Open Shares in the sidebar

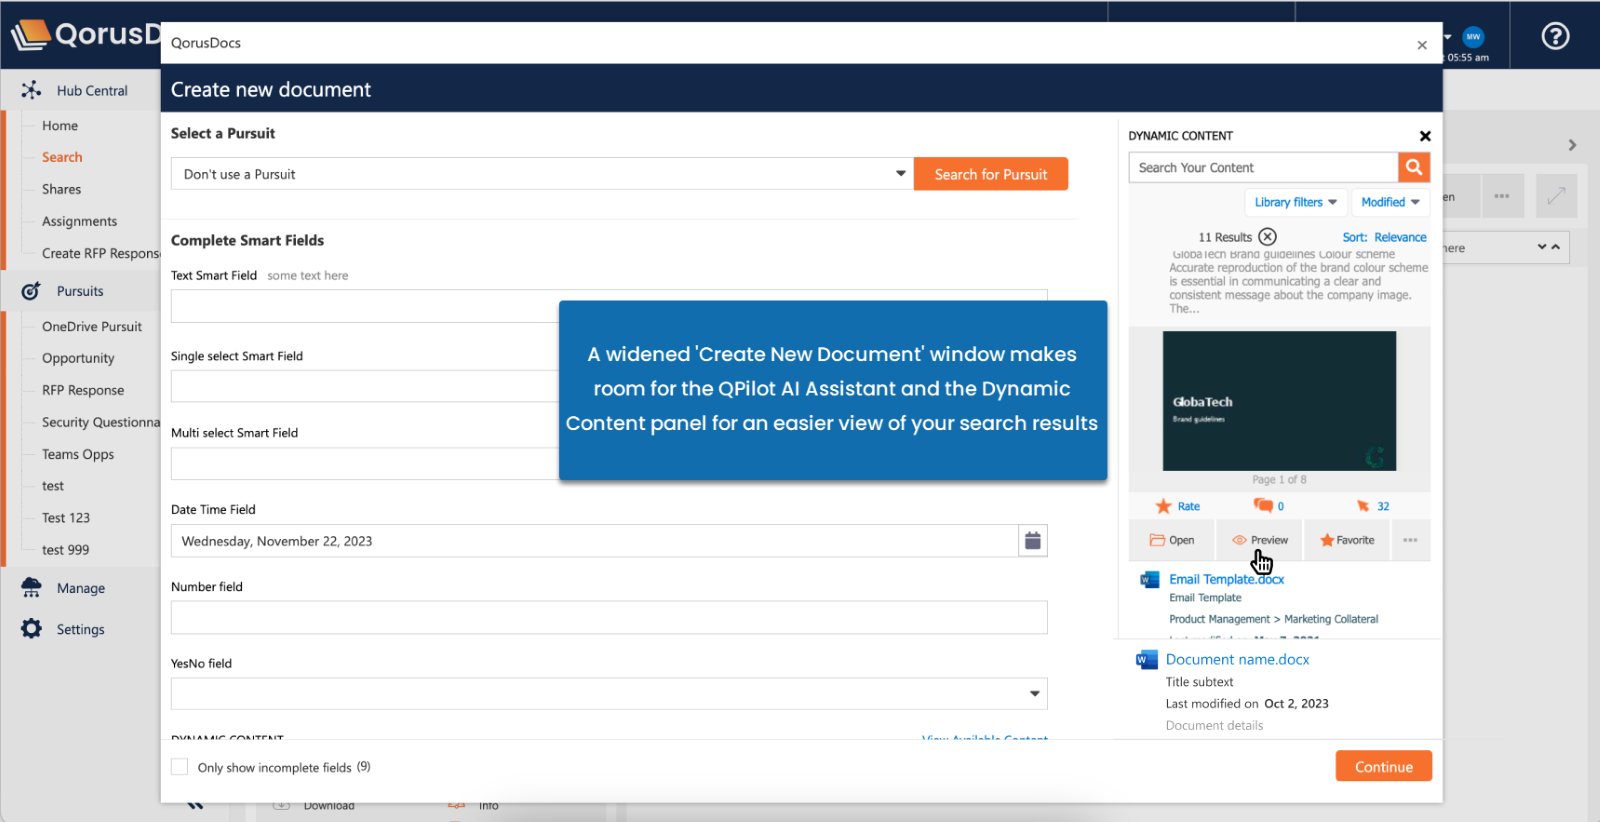[61, 190]
